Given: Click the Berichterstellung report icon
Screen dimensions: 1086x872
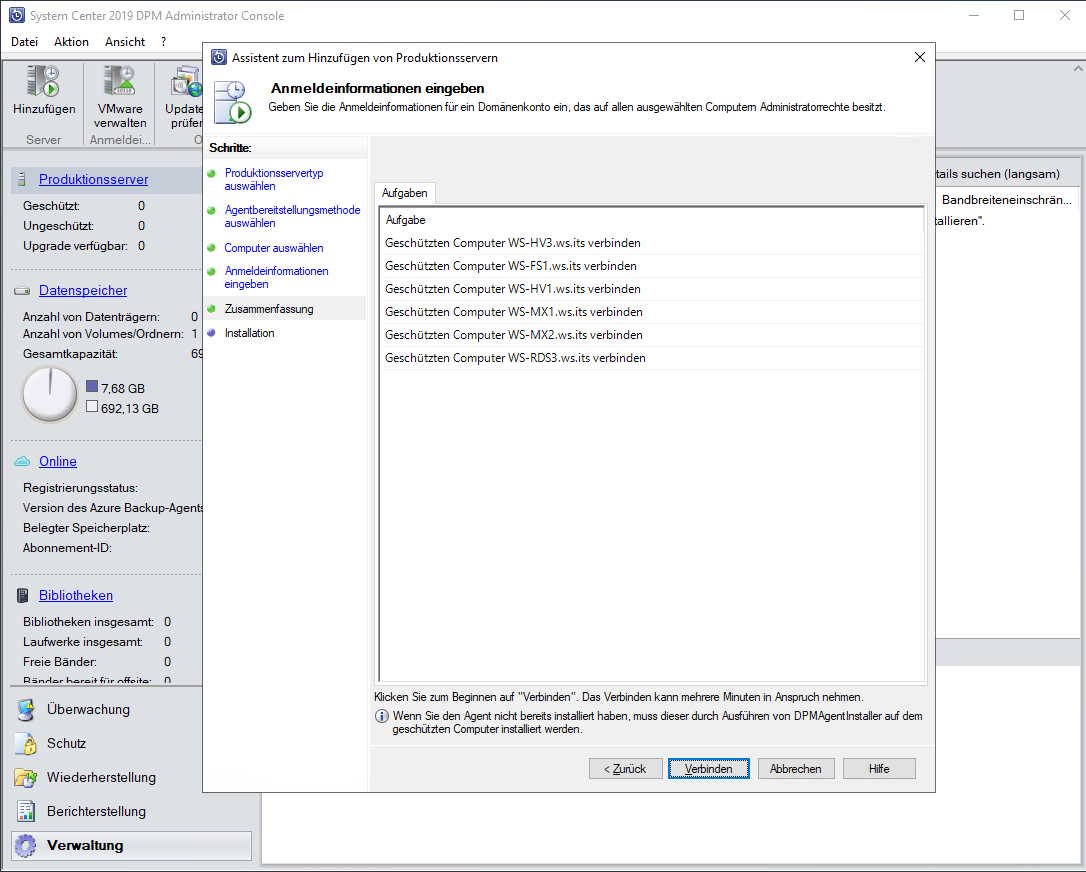Looking at the screenshot, I should coord(26,812).
